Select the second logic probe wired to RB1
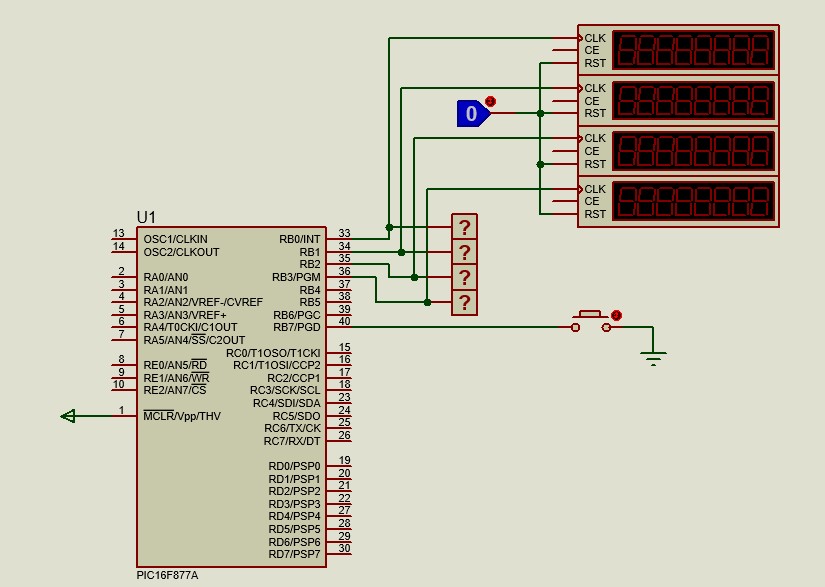825x587 pixels. (465, 252)
